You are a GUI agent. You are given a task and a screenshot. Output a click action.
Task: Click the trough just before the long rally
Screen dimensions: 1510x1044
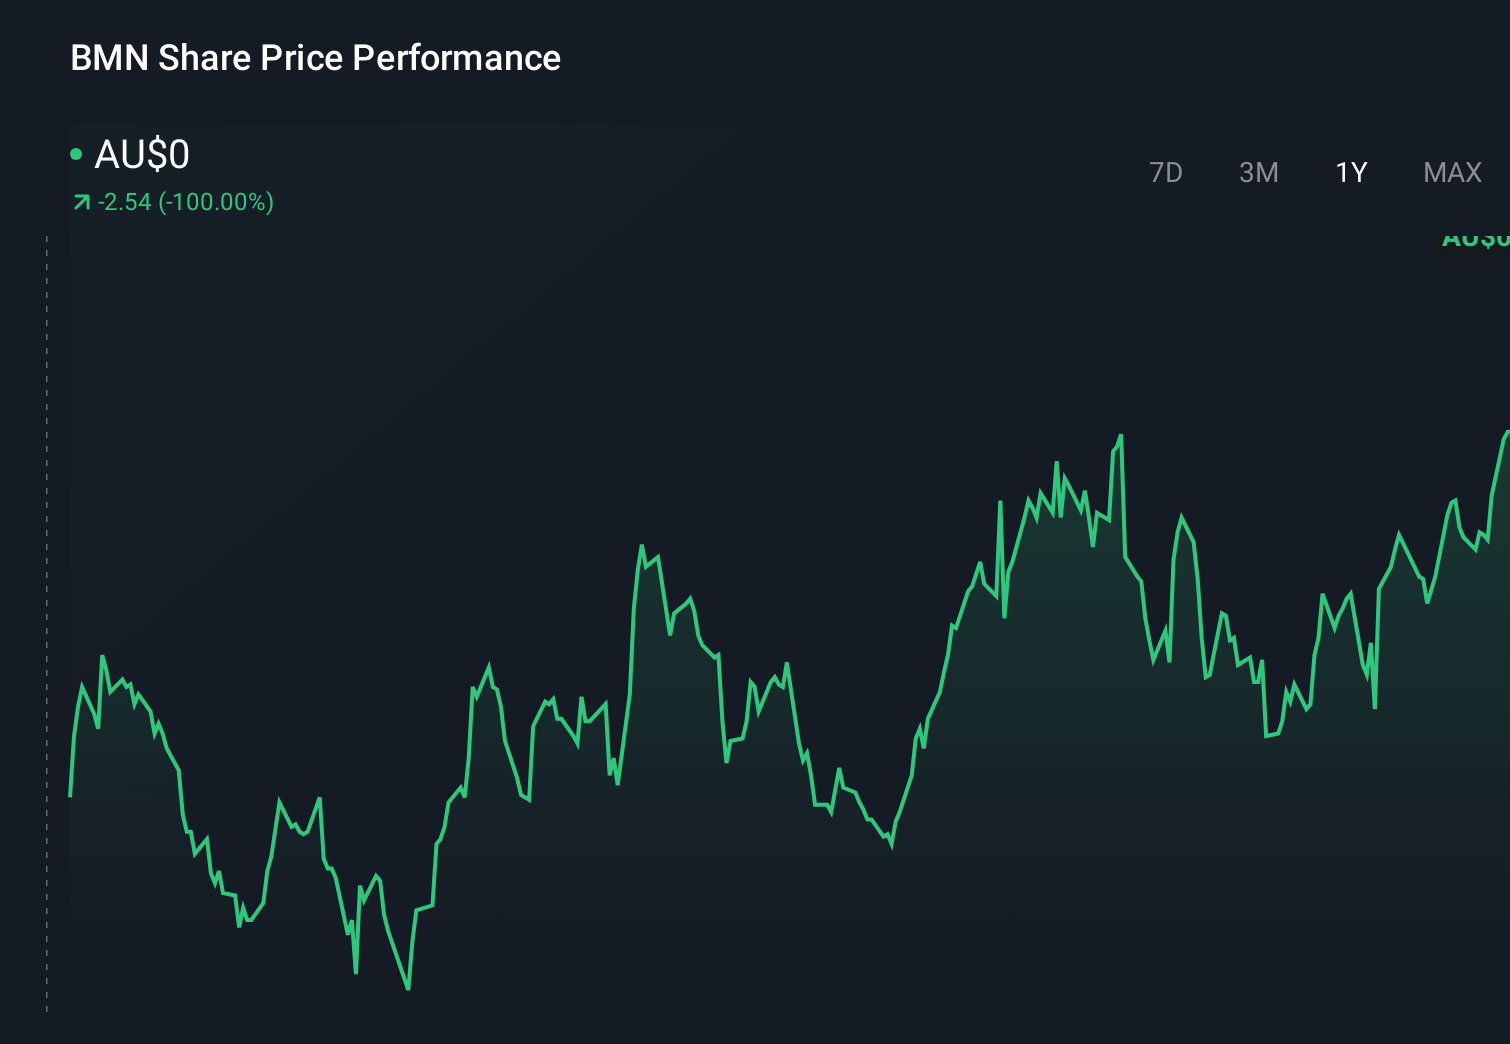tap(891, 845)
